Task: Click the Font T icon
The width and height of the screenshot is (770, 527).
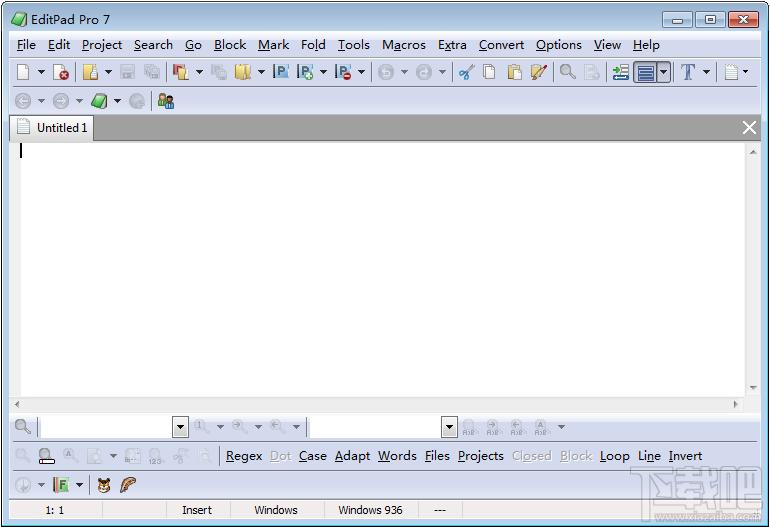Action: (x=688, y=72)
